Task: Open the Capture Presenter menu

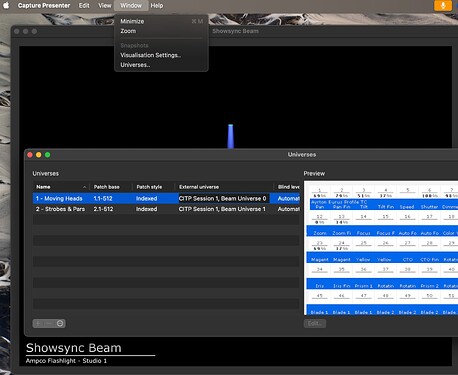Action: 44,5
